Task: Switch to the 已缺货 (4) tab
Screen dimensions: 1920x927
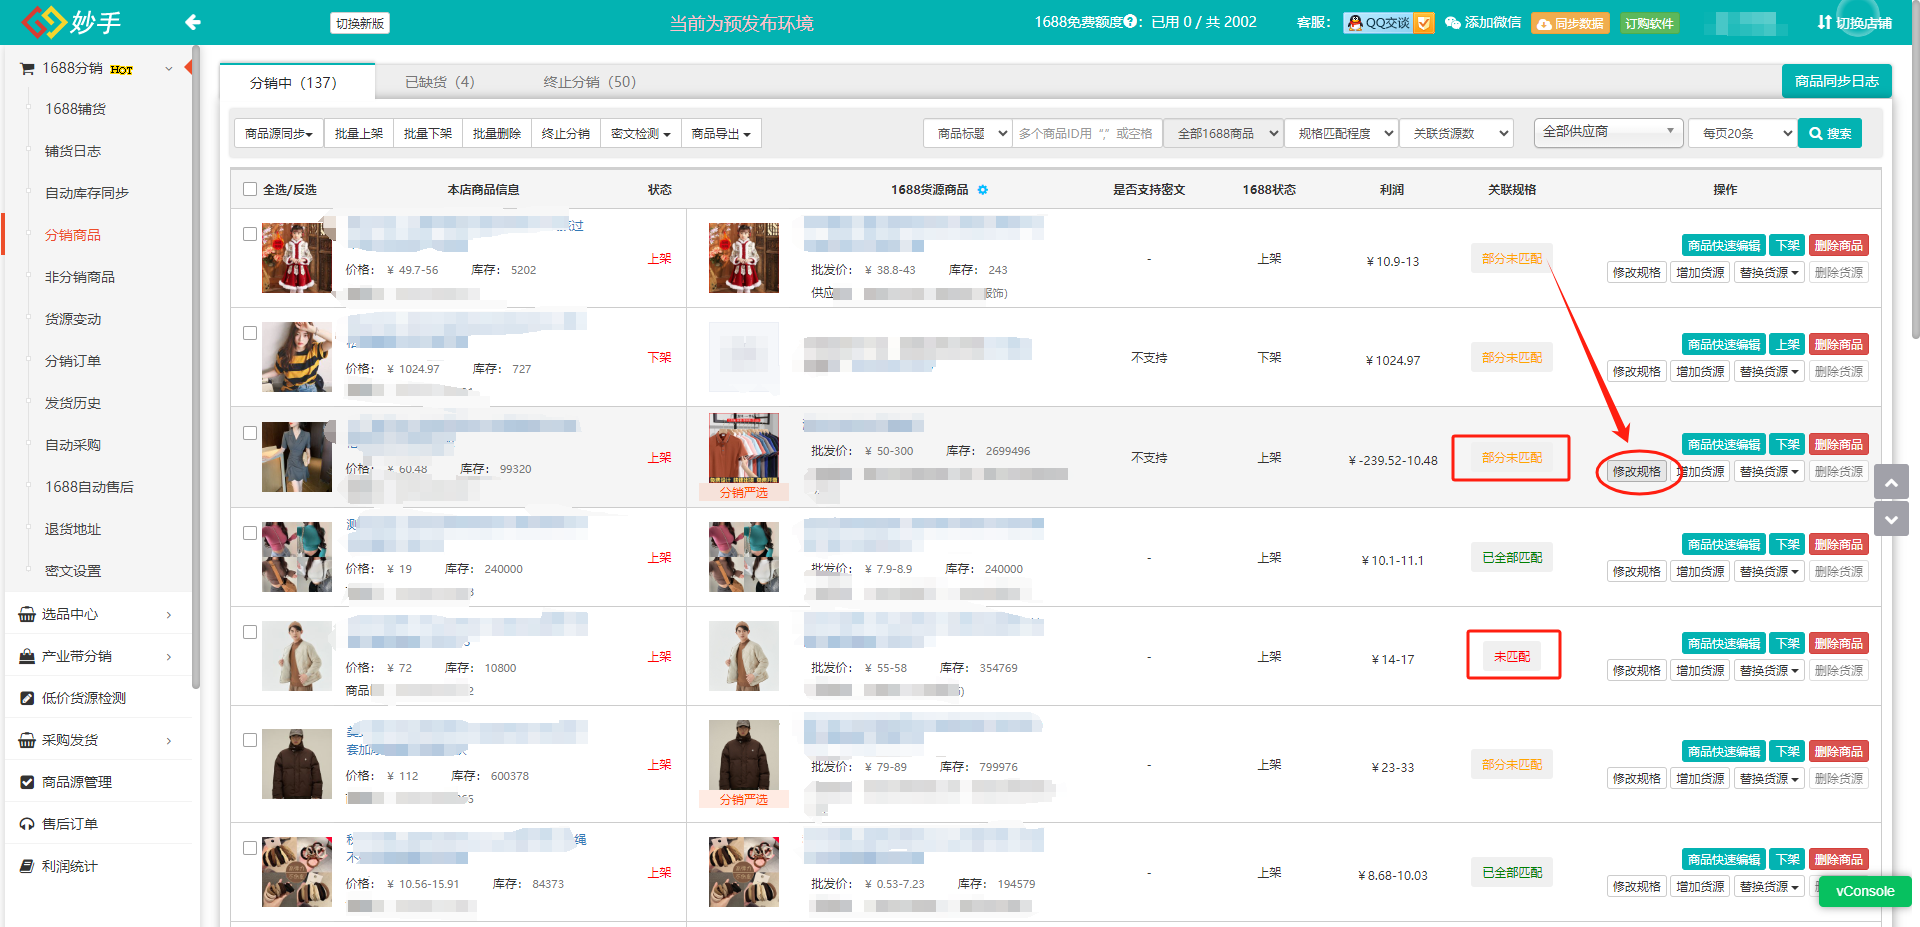Action: point(440,82)
